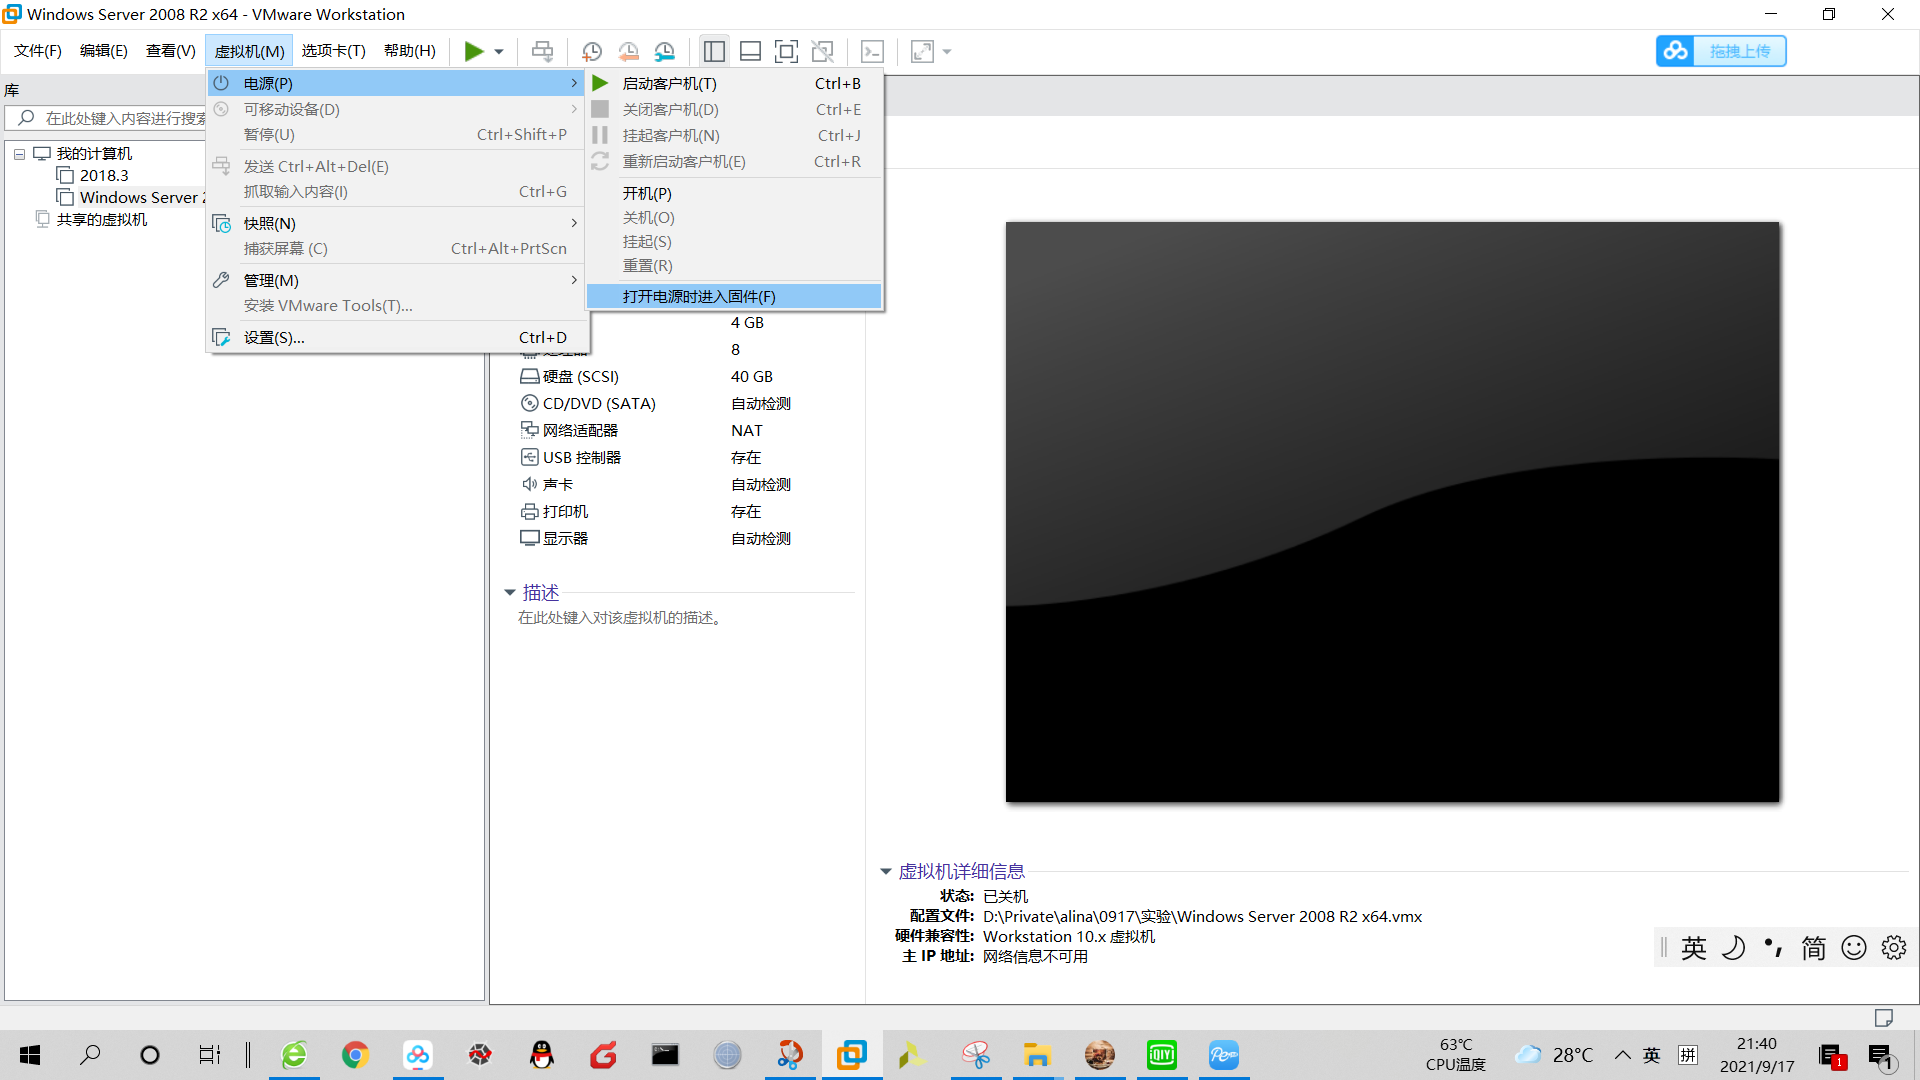
Task: Open the snapshot manager wrench icon
Action: 665,51
